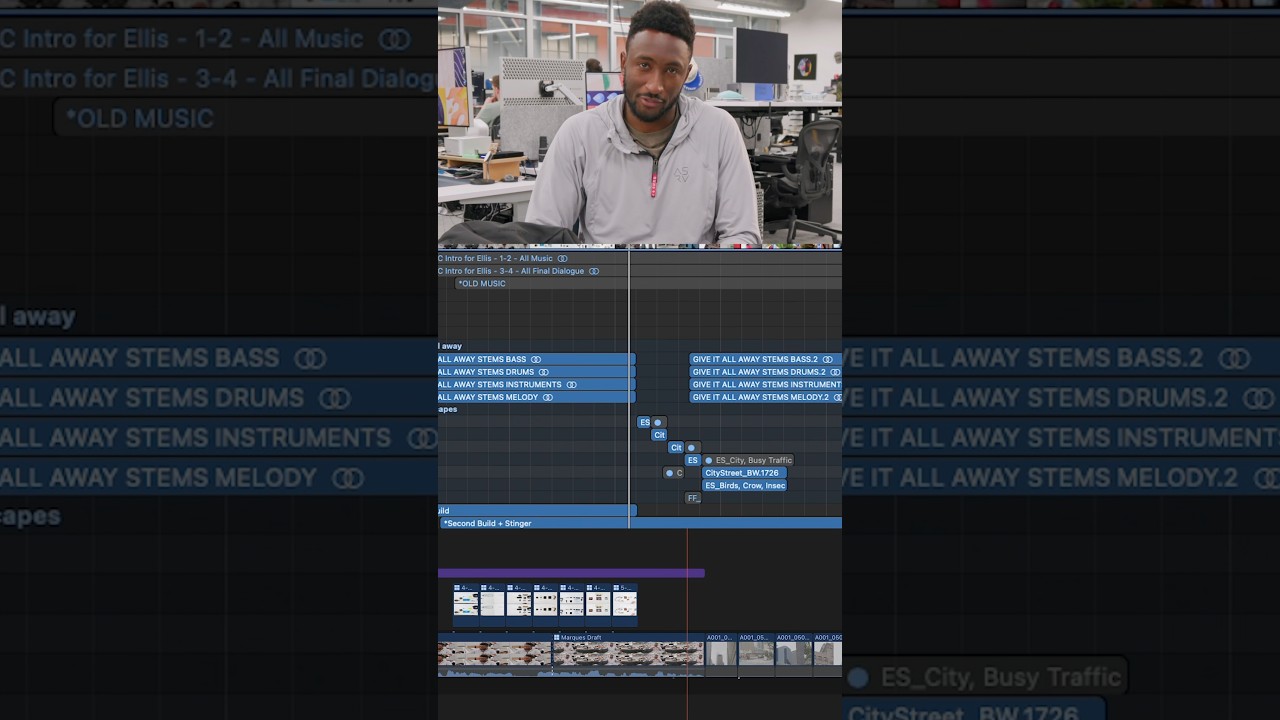This screenshot has width=1280, height=720.
Task: Click linked-circles icon on STEMS BASS.2 clip
Action: tap(828, 359)
